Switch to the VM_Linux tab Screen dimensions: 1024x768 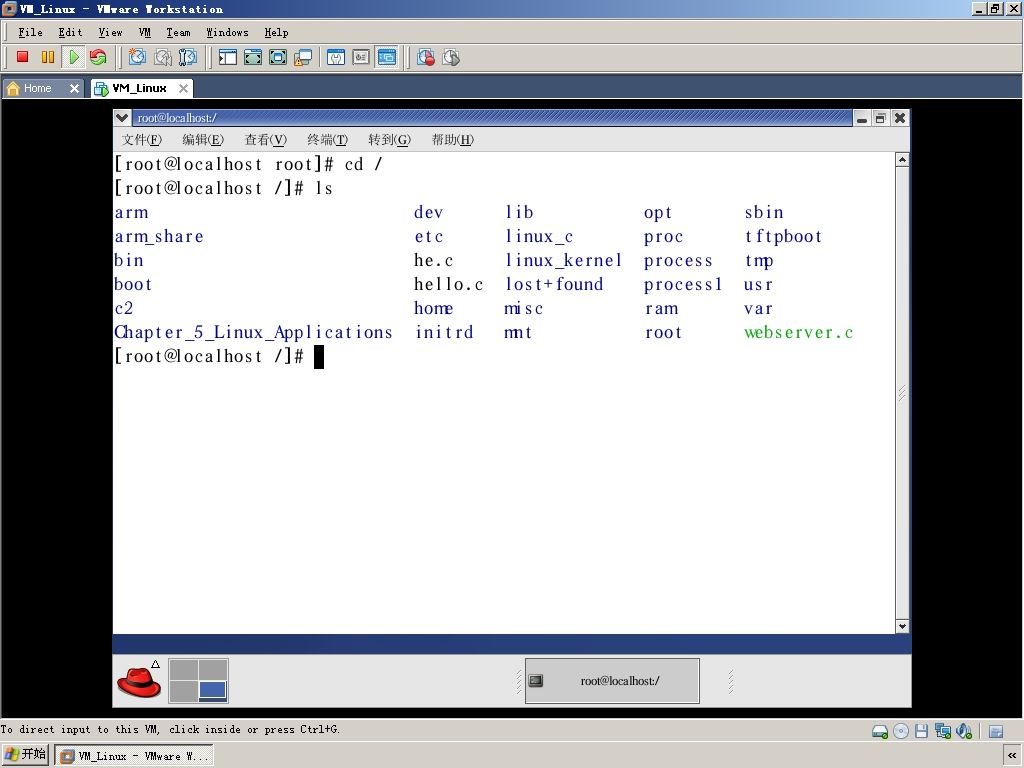tap(140, 88)
